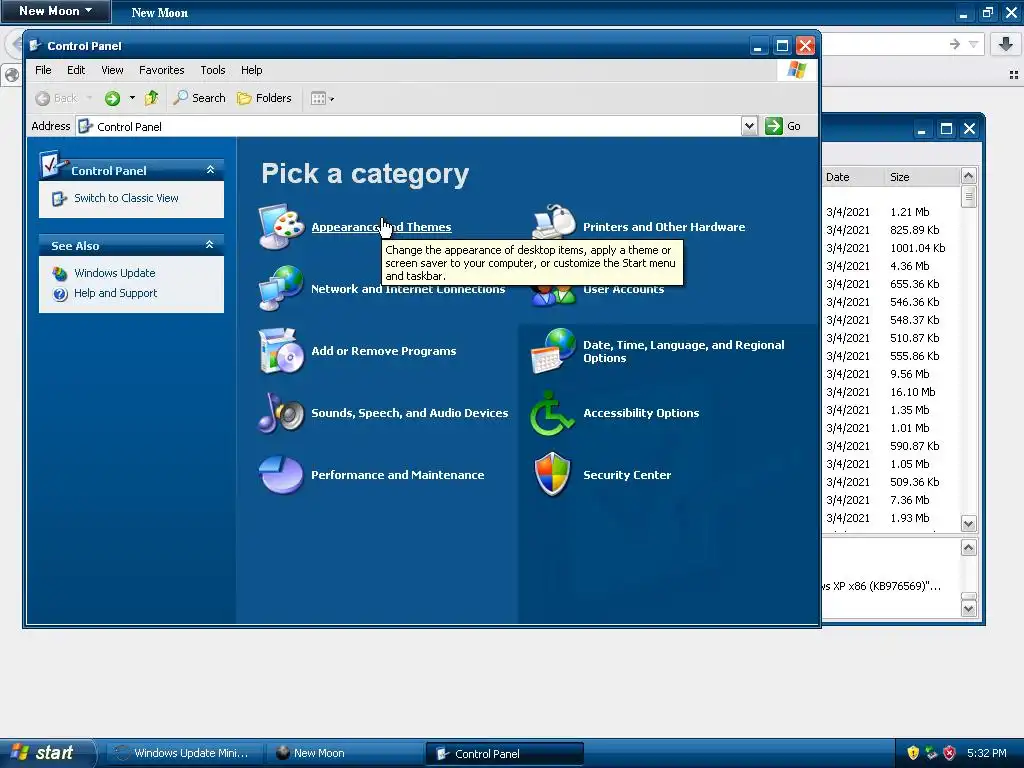Viewport: 1024px width, 768px height.
Task: Click the Control Panel taskbar item
Action: pos(505,754)
